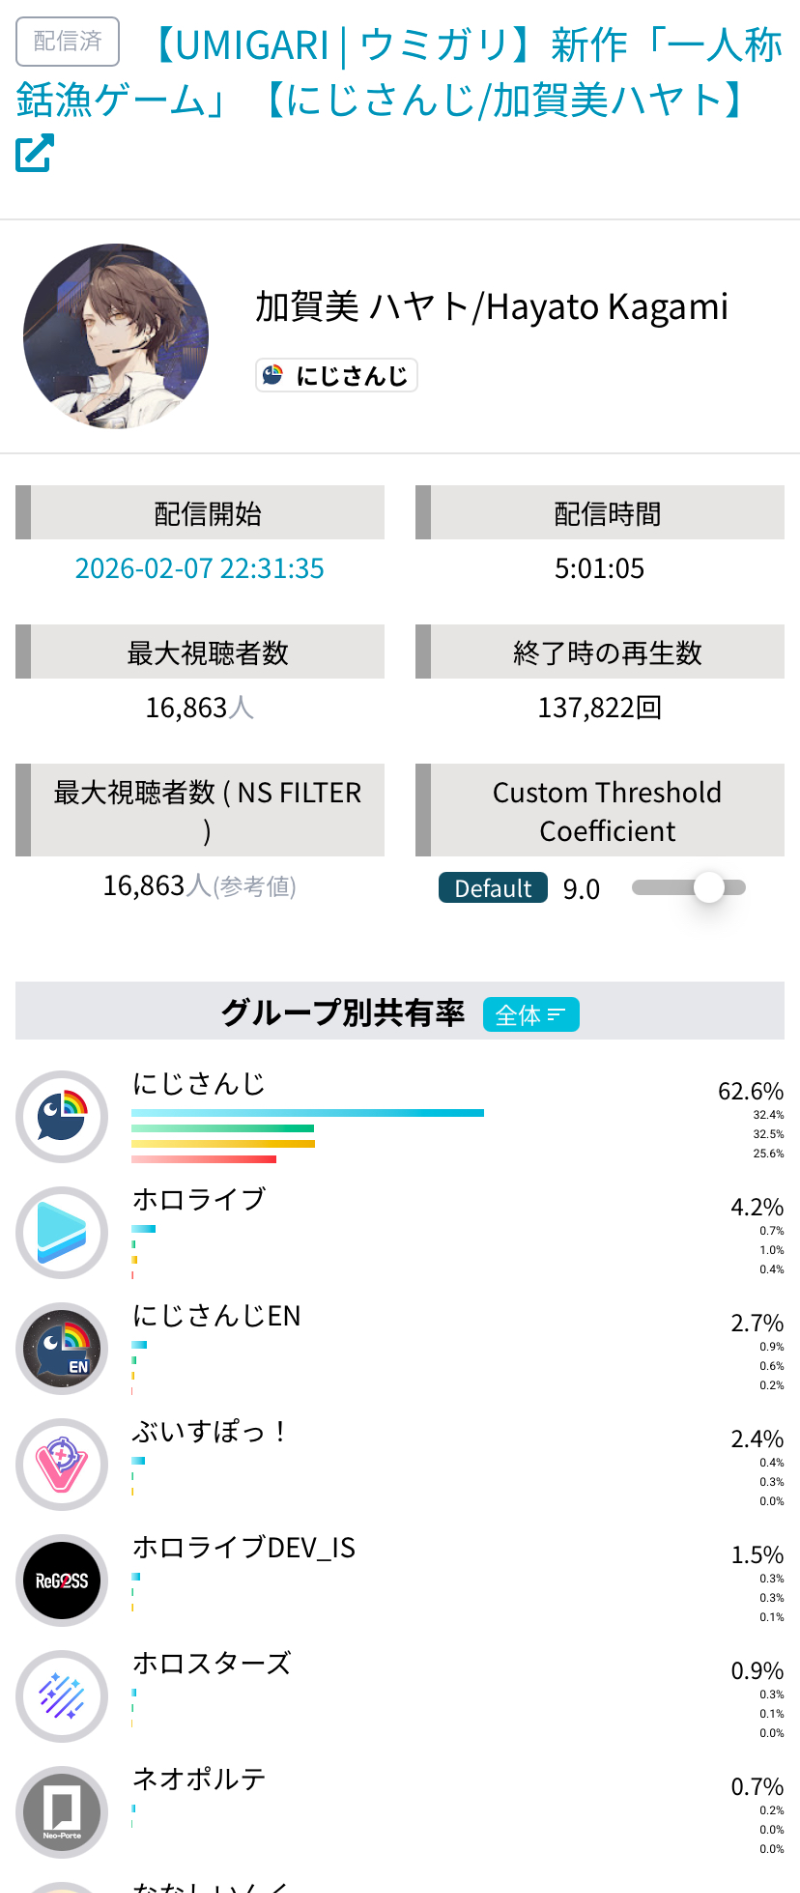Click the ホロライブ play-triangle icon

pos(62,1232)
